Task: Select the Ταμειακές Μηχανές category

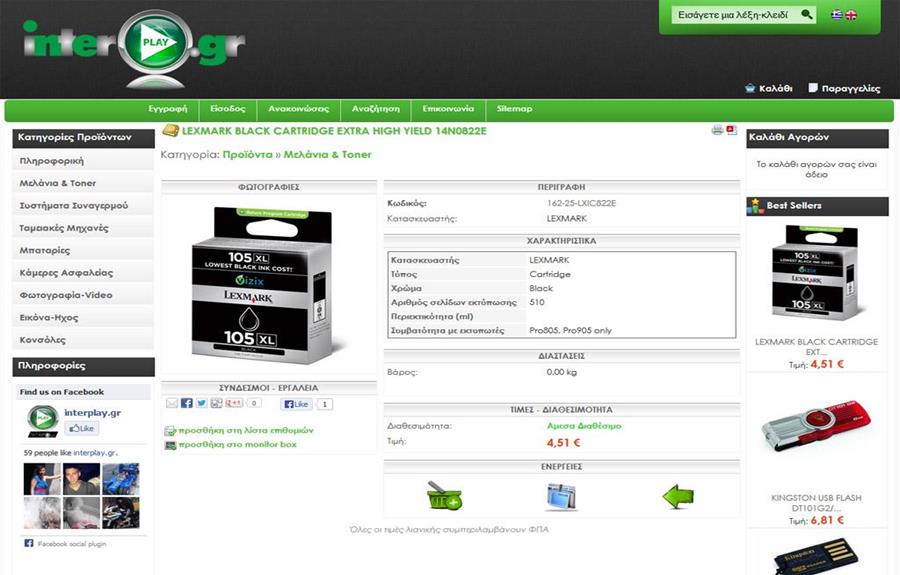Action: [x=83, y=228]
